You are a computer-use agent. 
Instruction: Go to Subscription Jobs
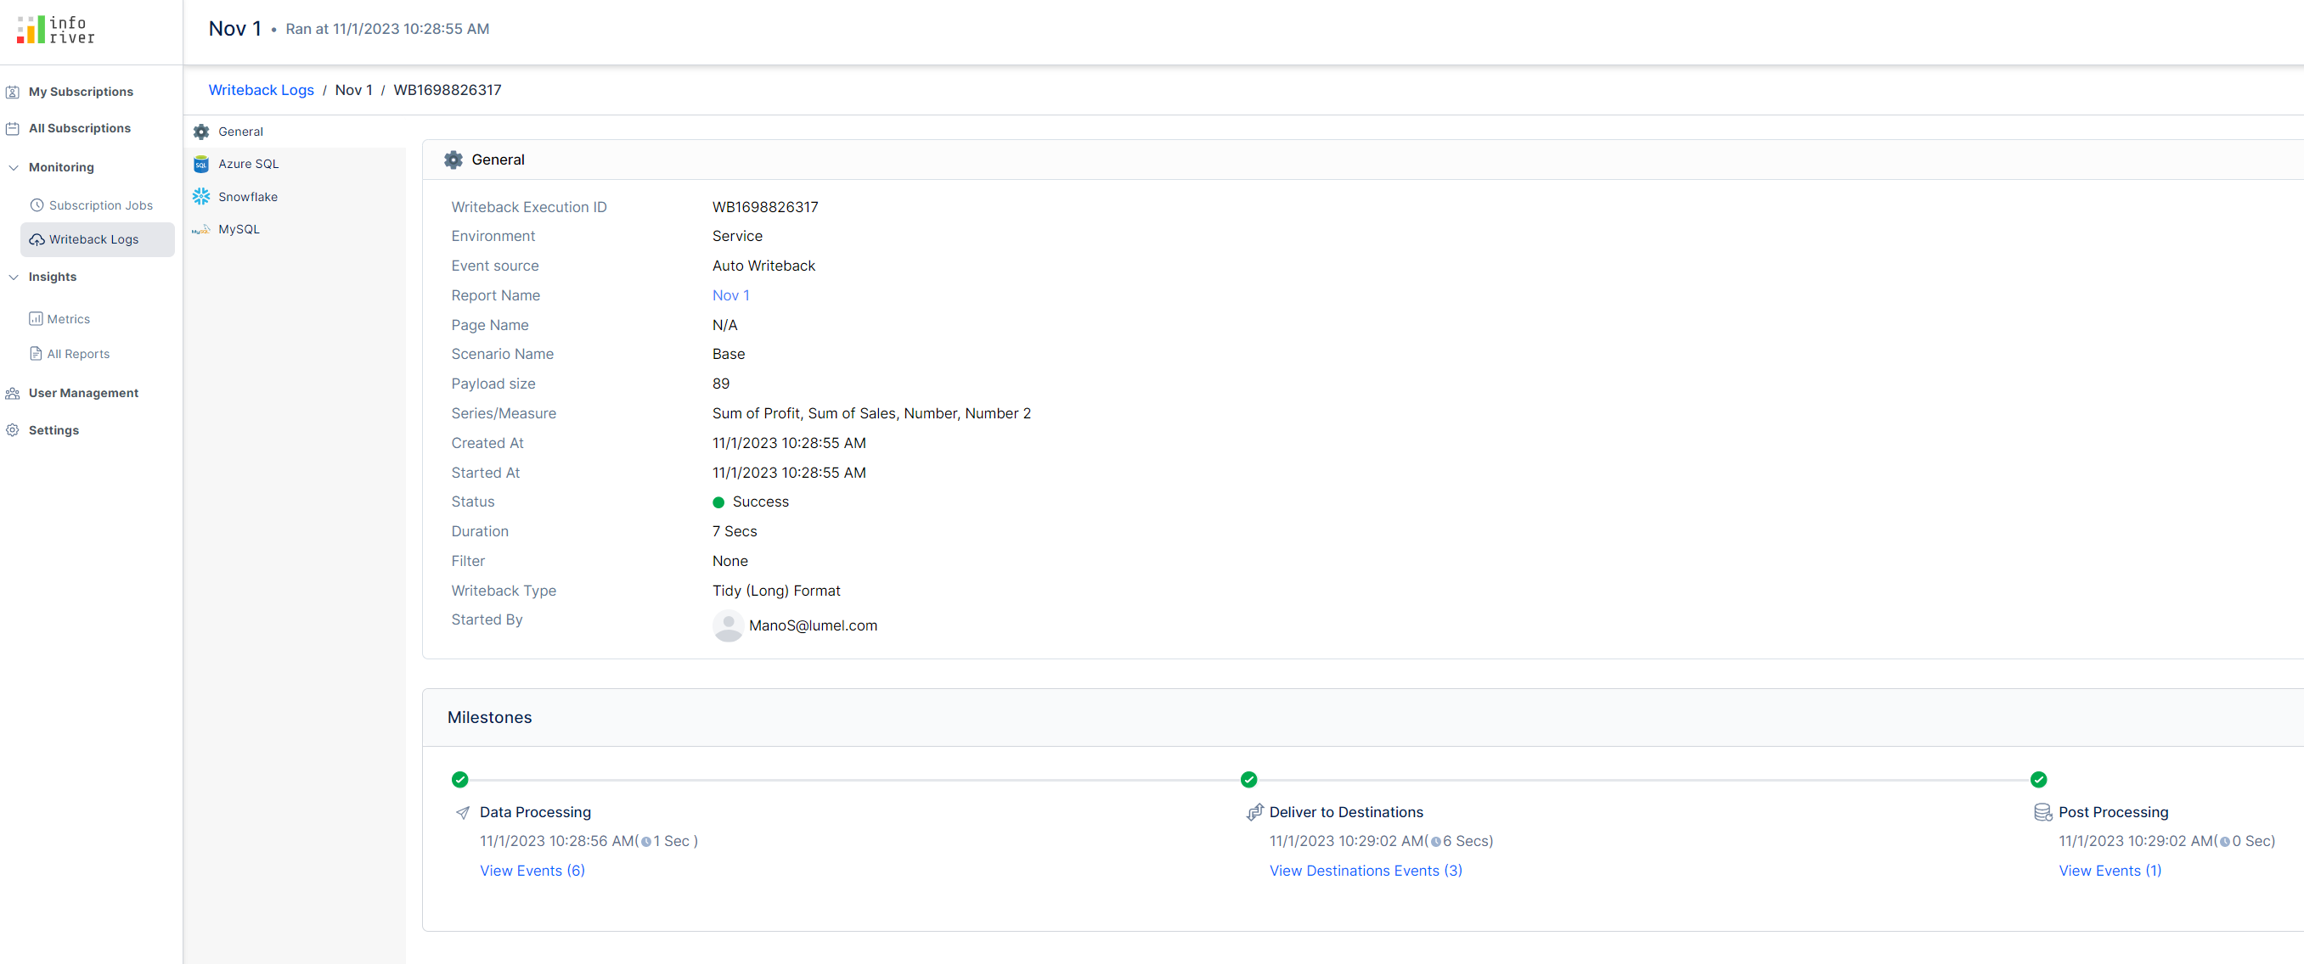tap(100, 205)
